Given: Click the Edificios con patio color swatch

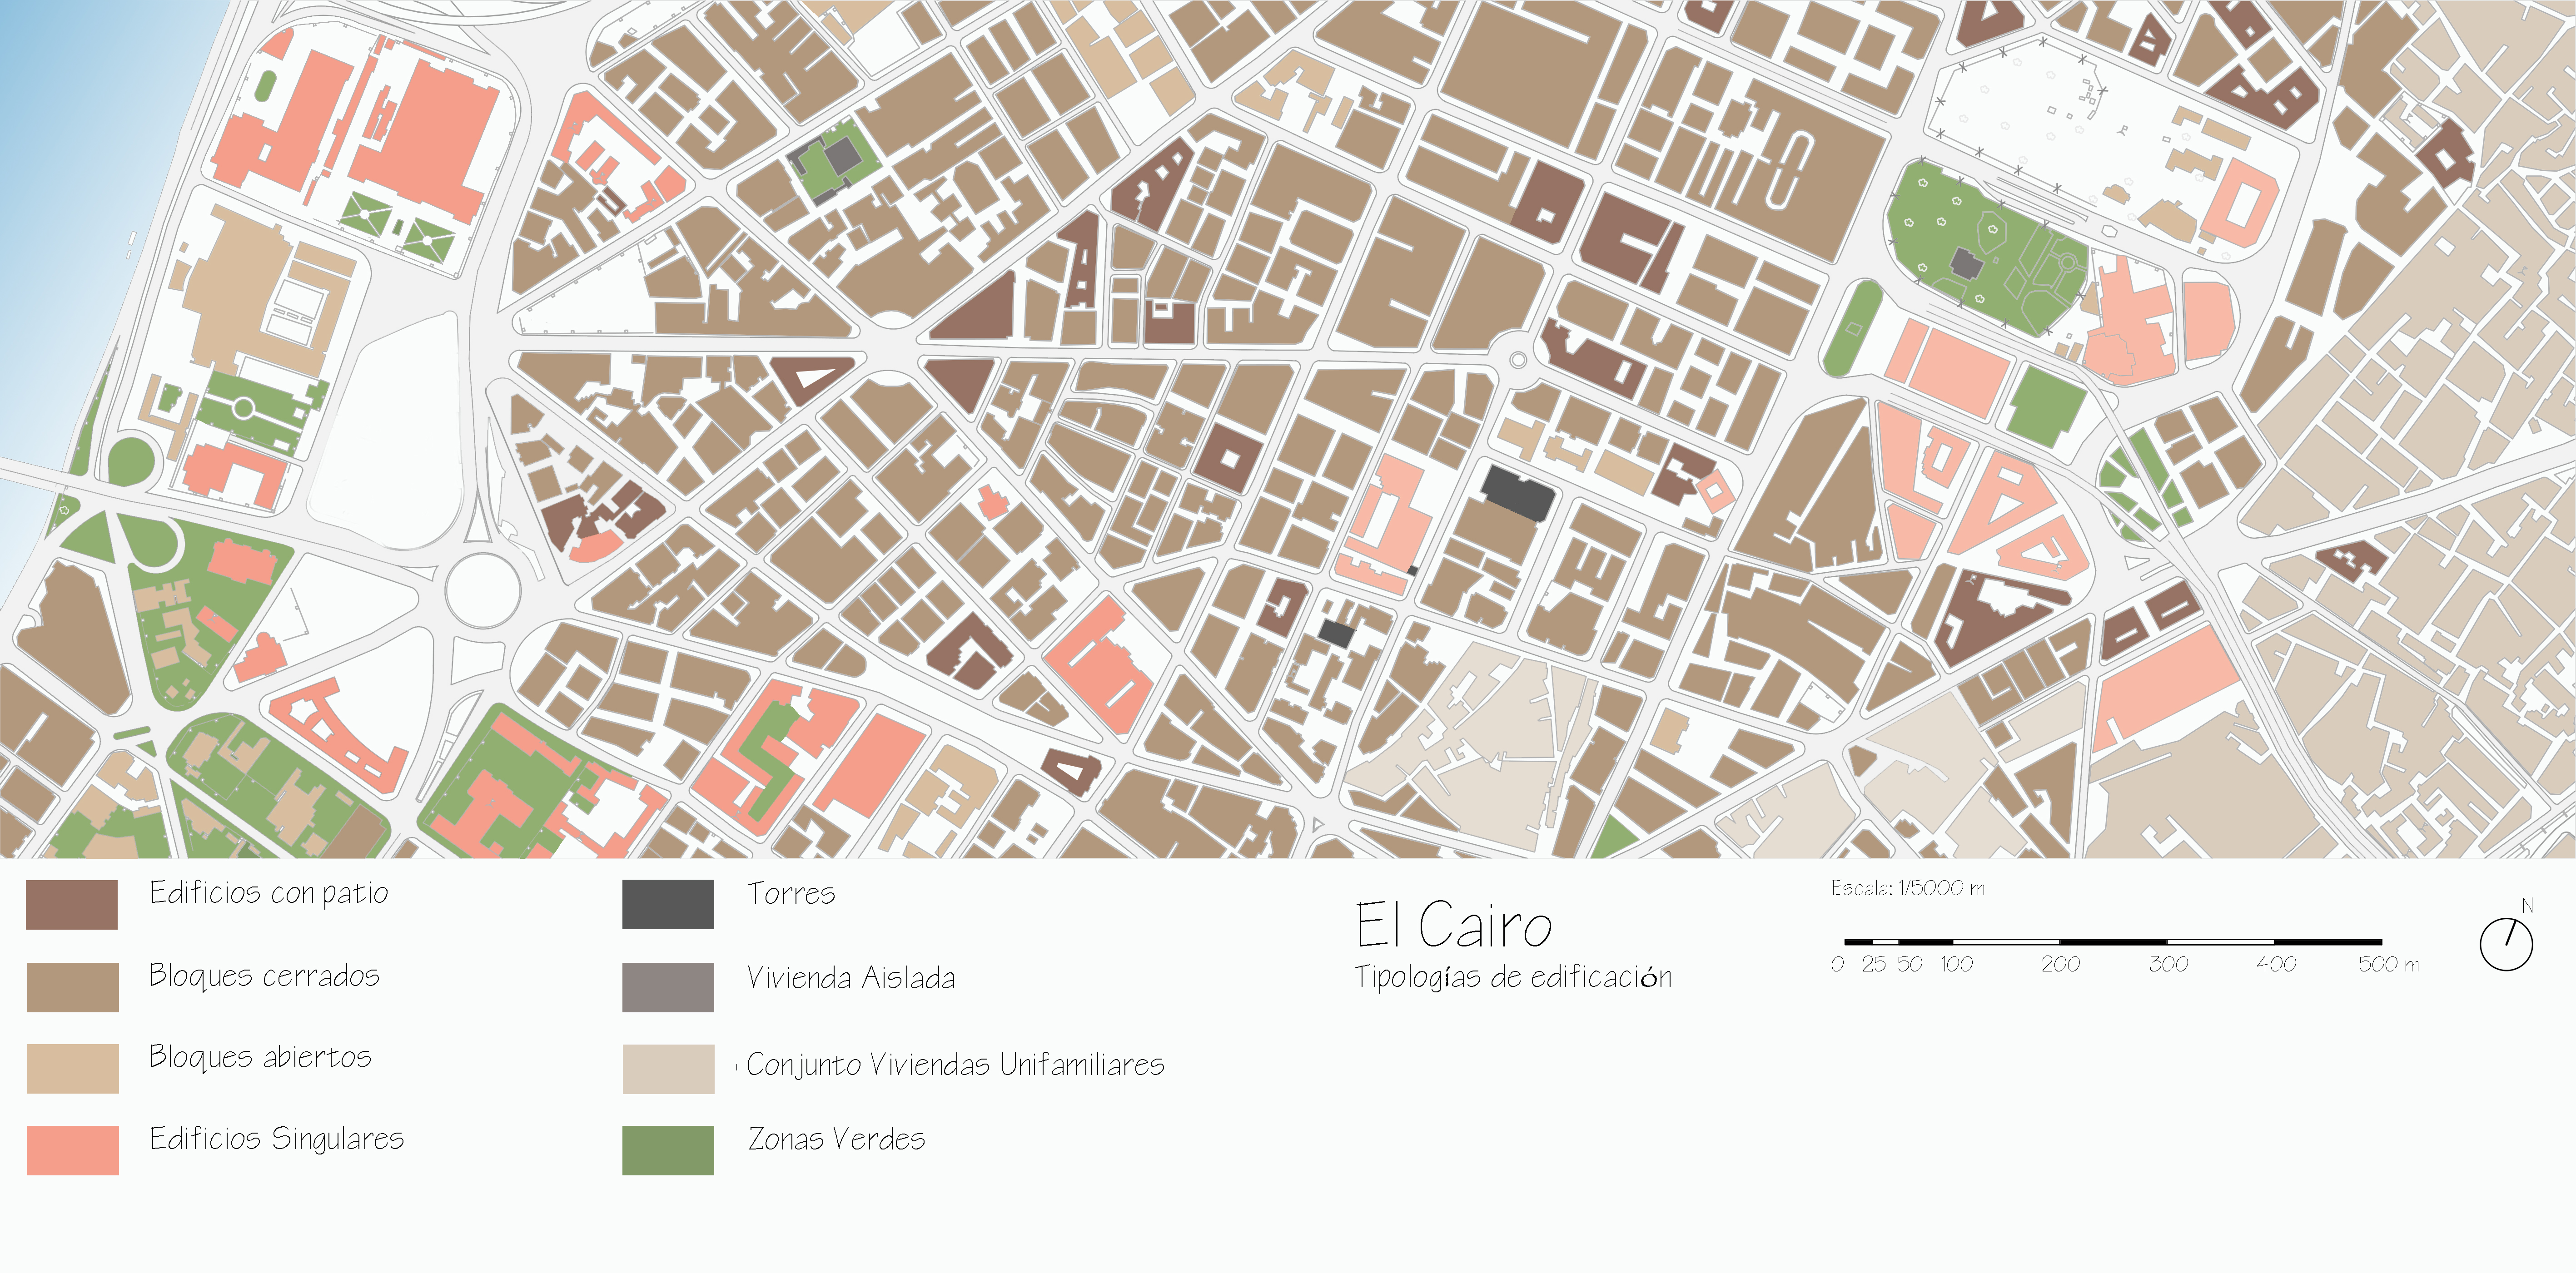Looking at the screenshot, I should pyautogui.click(x=72, y=904).
